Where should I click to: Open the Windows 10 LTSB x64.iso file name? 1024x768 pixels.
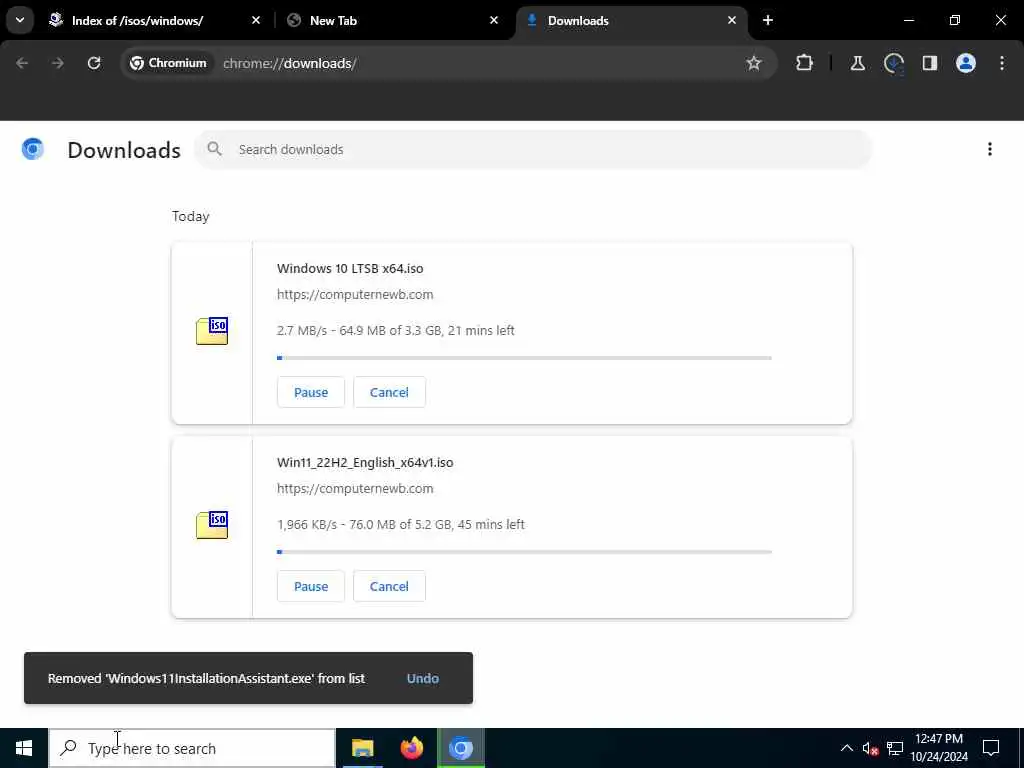pos(350,268)
